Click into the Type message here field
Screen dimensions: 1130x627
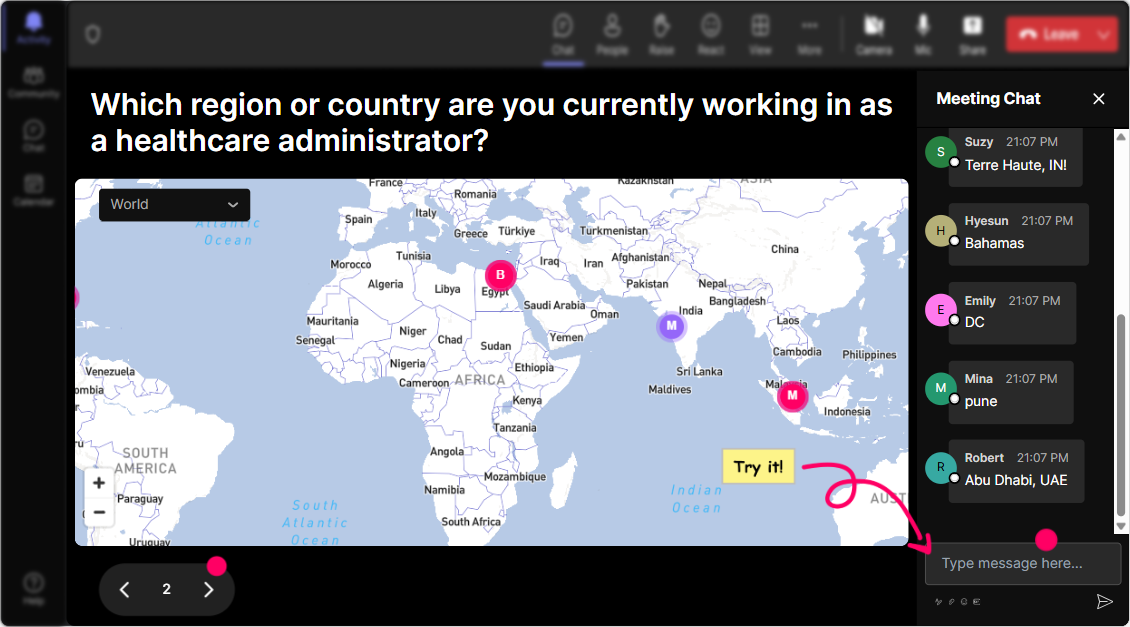(x=1023, y=564)
